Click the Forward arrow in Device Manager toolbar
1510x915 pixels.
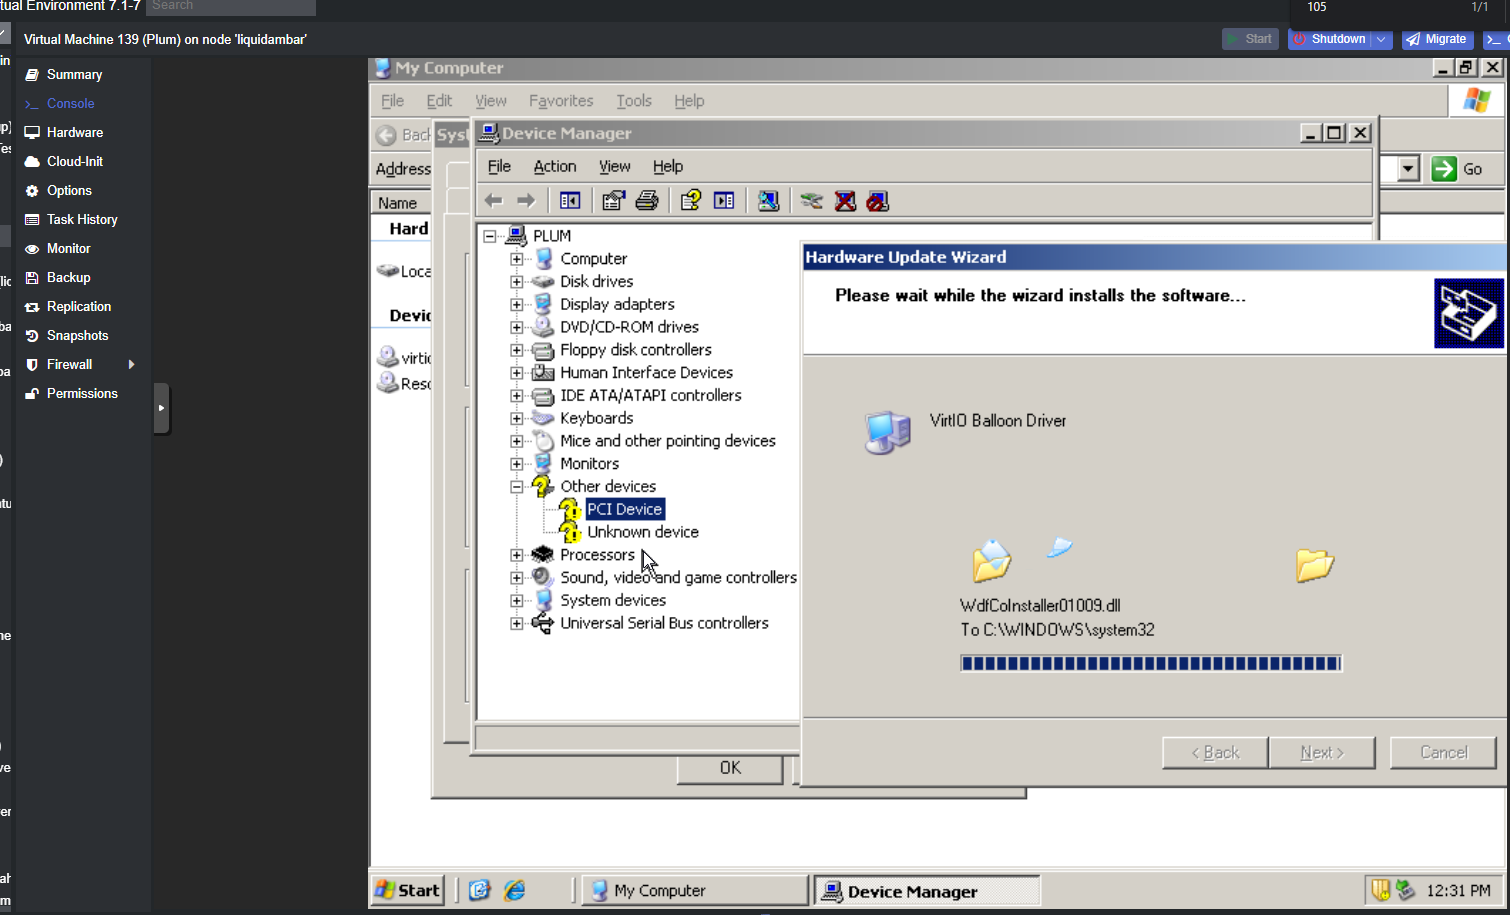[526, 201]
